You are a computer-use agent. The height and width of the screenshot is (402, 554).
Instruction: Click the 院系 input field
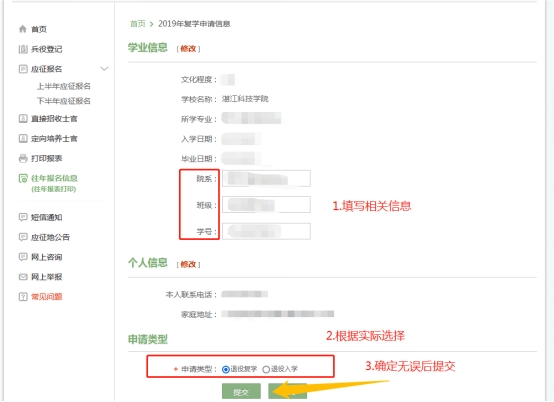click(266, 178)
